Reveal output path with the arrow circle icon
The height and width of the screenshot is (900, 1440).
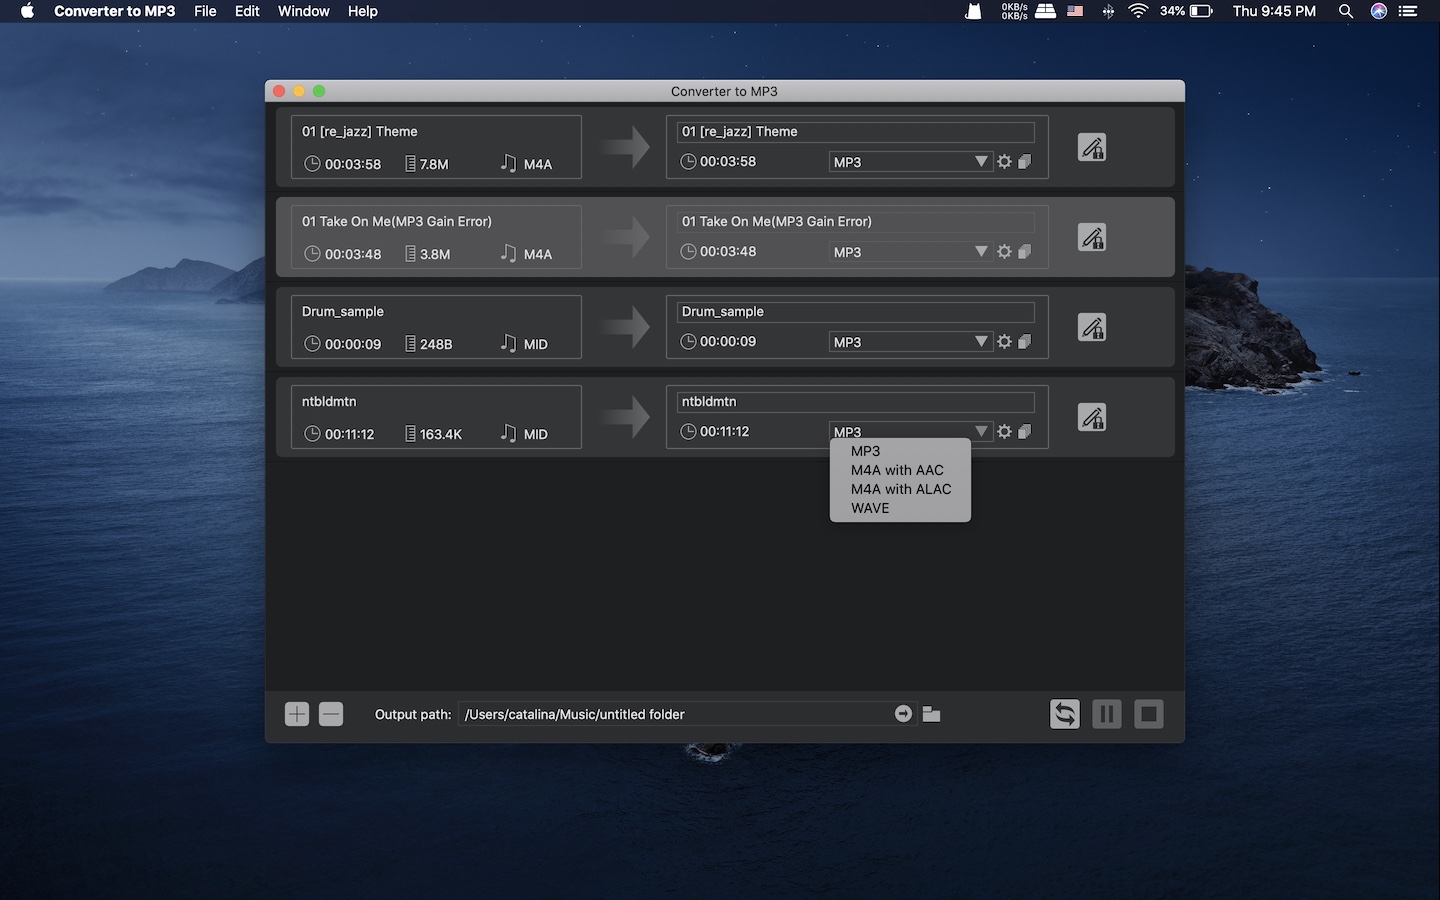pyautogui.click(x=903, y=714)
